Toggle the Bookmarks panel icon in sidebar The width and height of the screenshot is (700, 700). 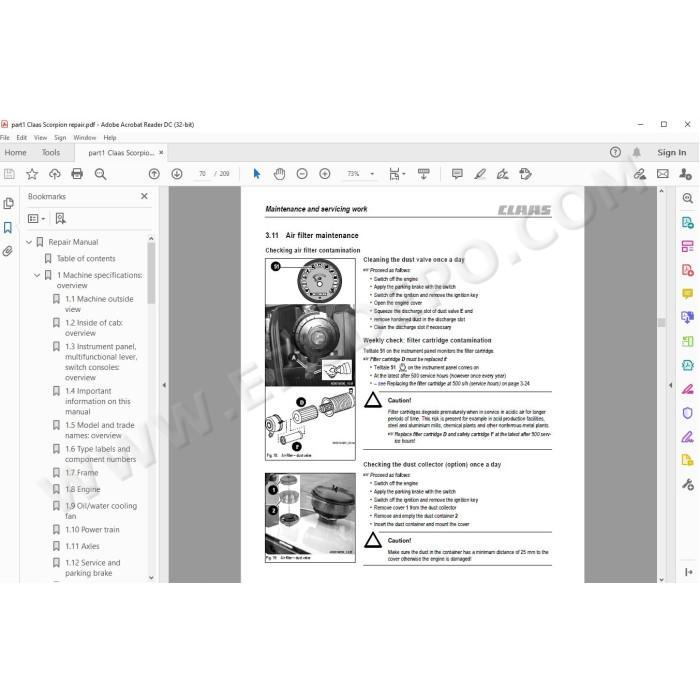click(8, 228)
